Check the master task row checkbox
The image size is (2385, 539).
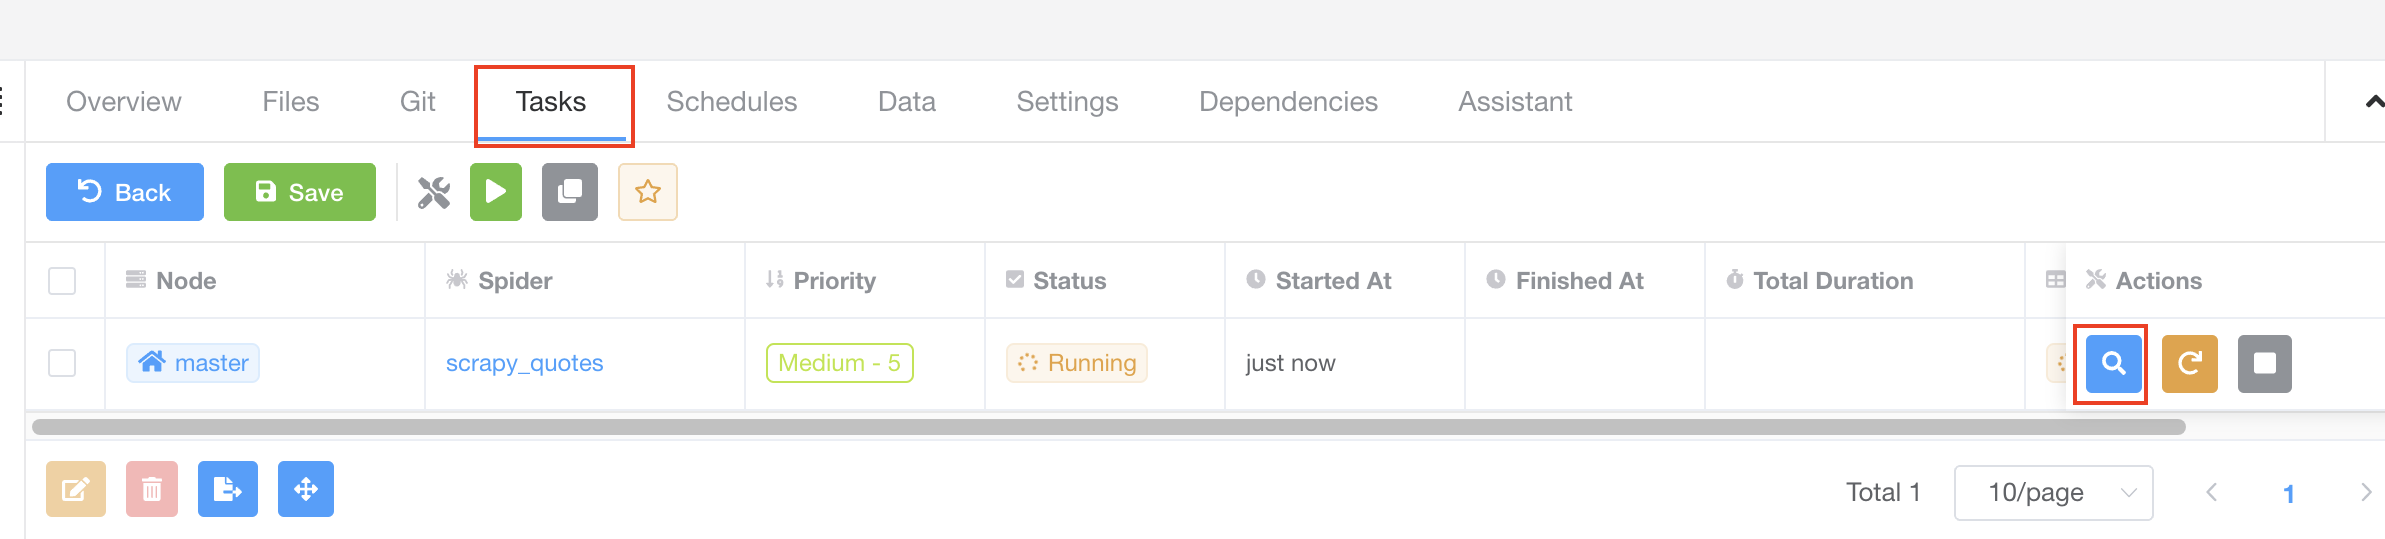pos(62,363)
